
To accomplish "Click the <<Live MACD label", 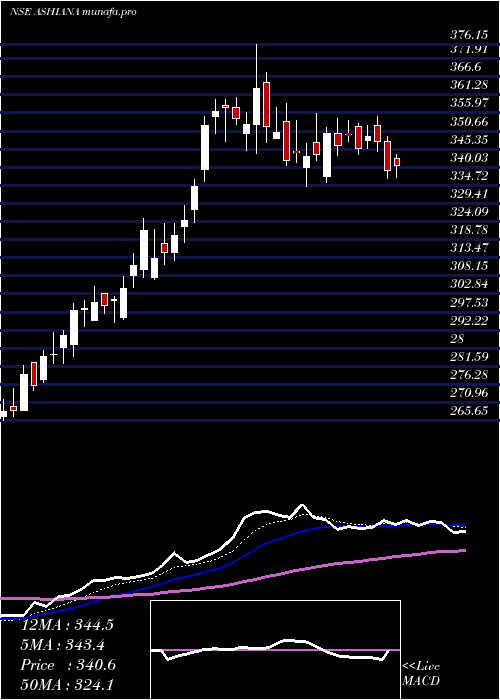I will [x=421, y=674].
